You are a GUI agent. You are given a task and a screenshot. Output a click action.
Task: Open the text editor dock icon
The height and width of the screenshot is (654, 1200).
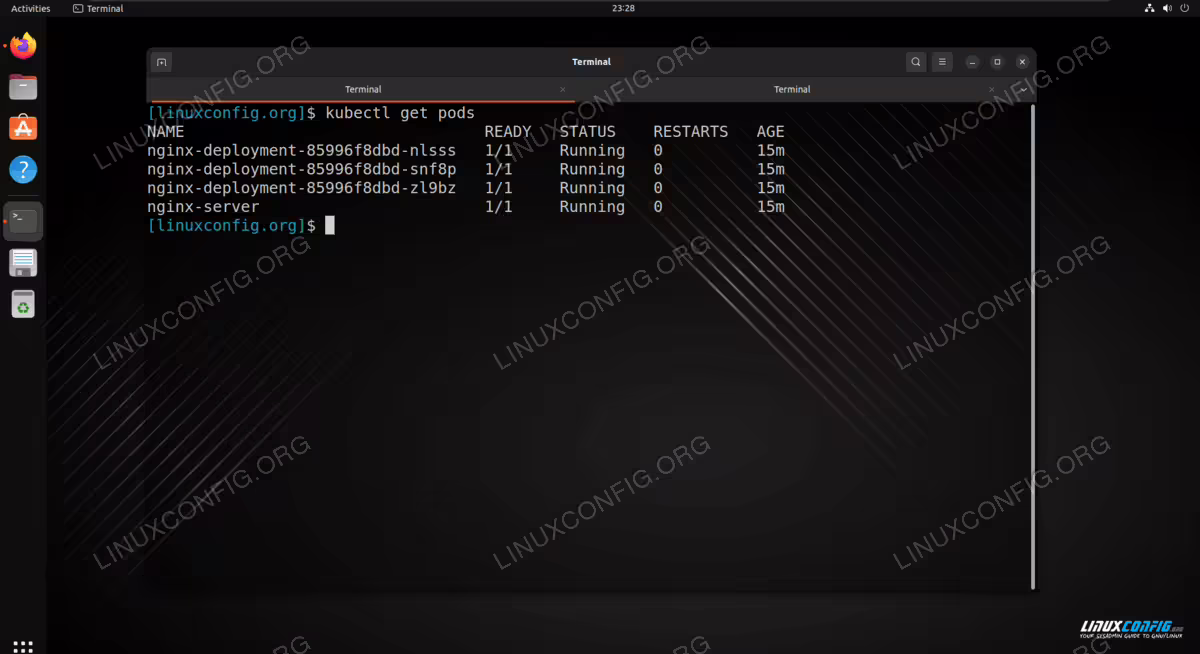23,262
